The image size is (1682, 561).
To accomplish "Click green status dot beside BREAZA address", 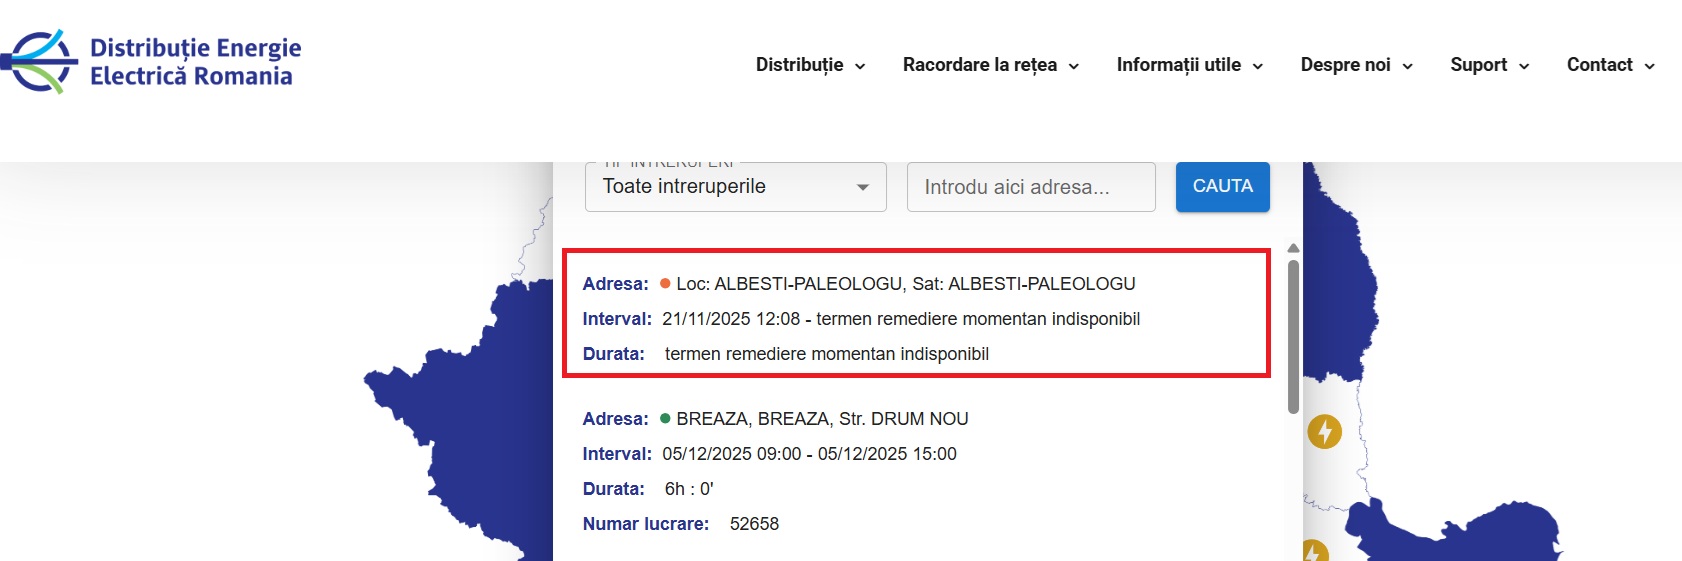I will click(x=665, y=419).
